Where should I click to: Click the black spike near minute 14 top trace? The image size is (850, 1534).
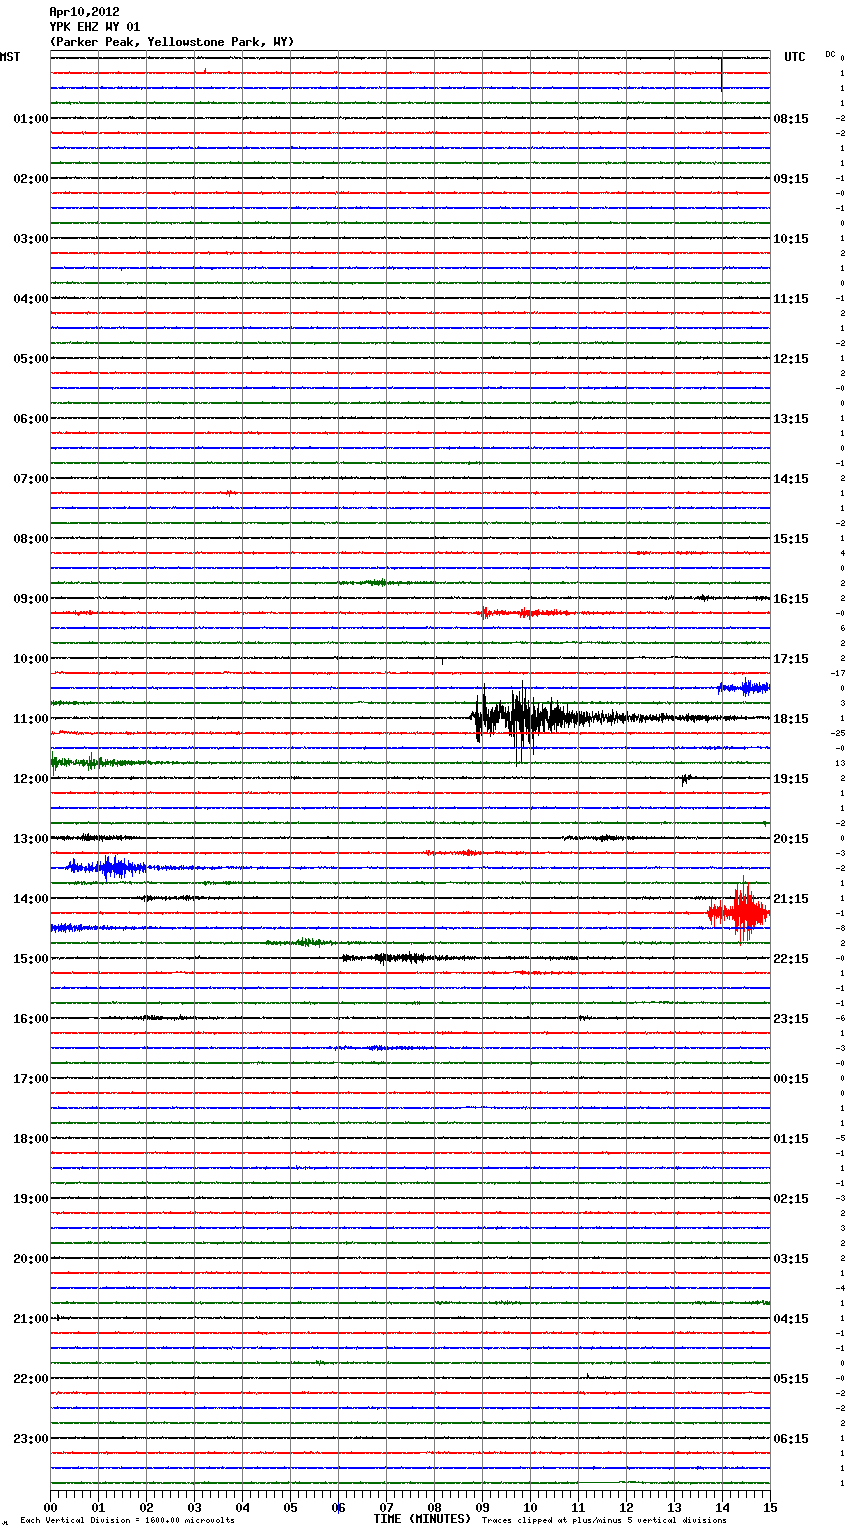(721, 73)
